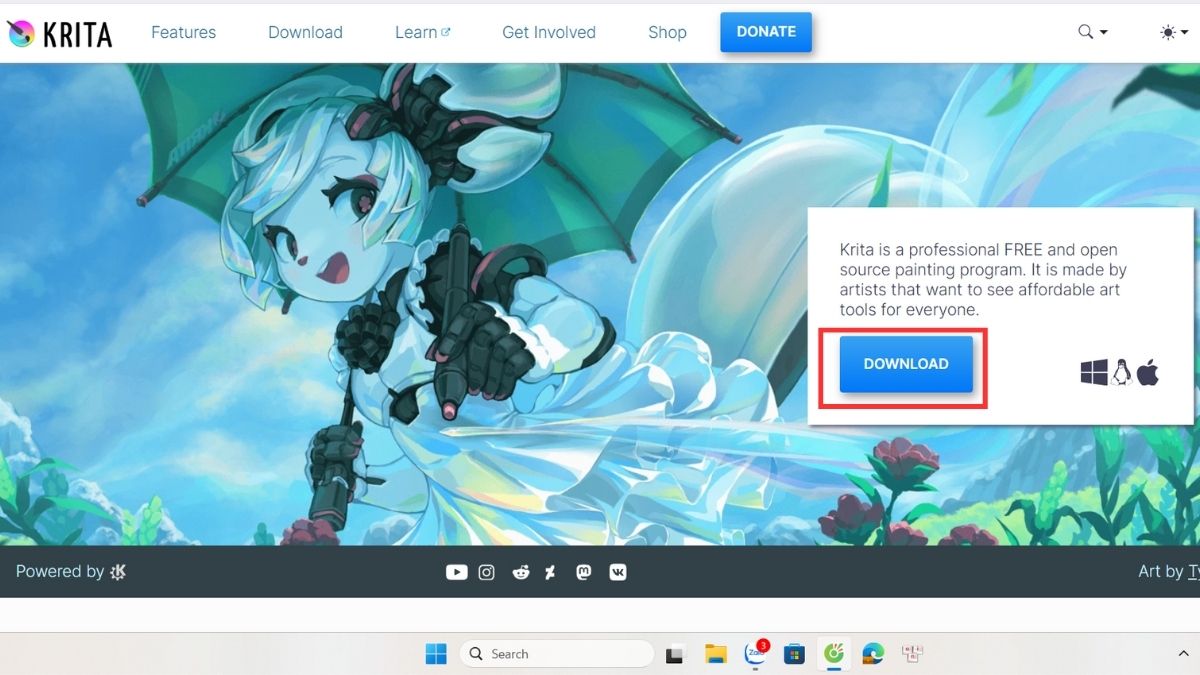Click the blue DONATE button
The image size is (1200, 675).
point(766,32)
